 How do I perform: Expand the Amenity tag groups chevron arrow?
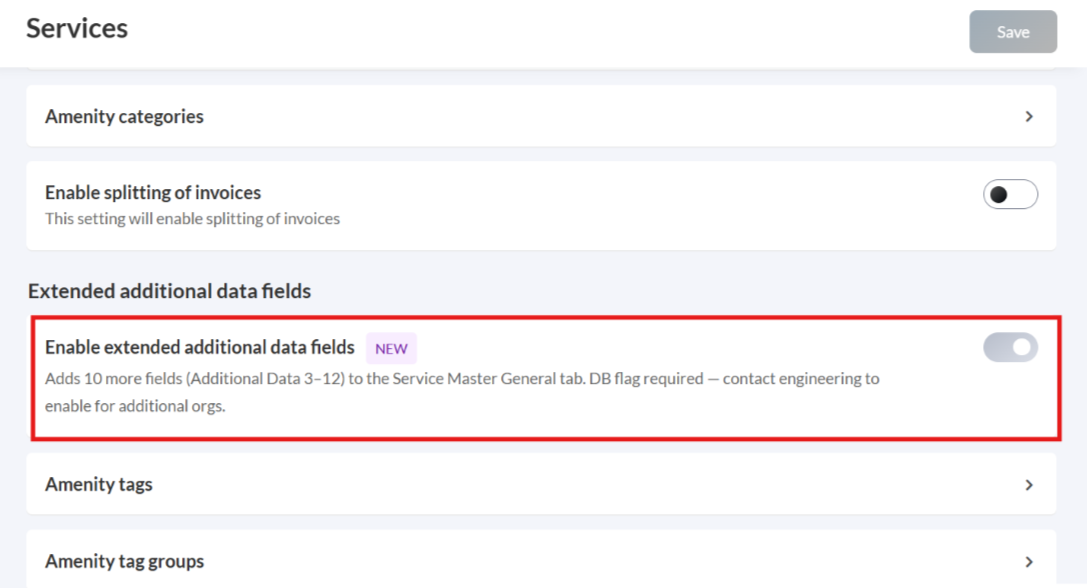coord(1029,562)
